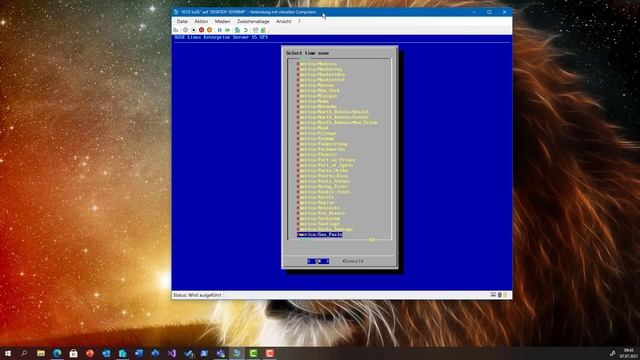The width and height of the screenshot is (640, 360).
Task: Open Windows taskbar search
Action: click(x=24, y=353)
